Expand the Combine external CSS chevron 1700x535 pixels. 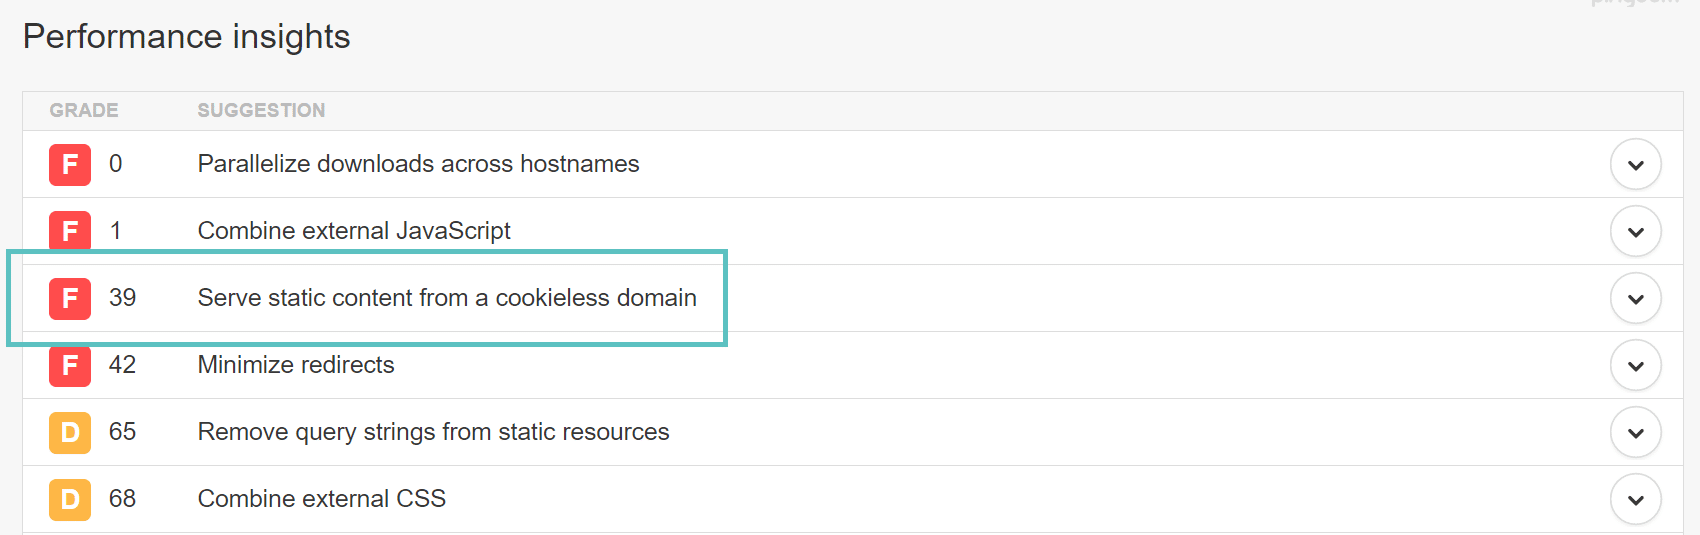click(x=1635, y=499)
